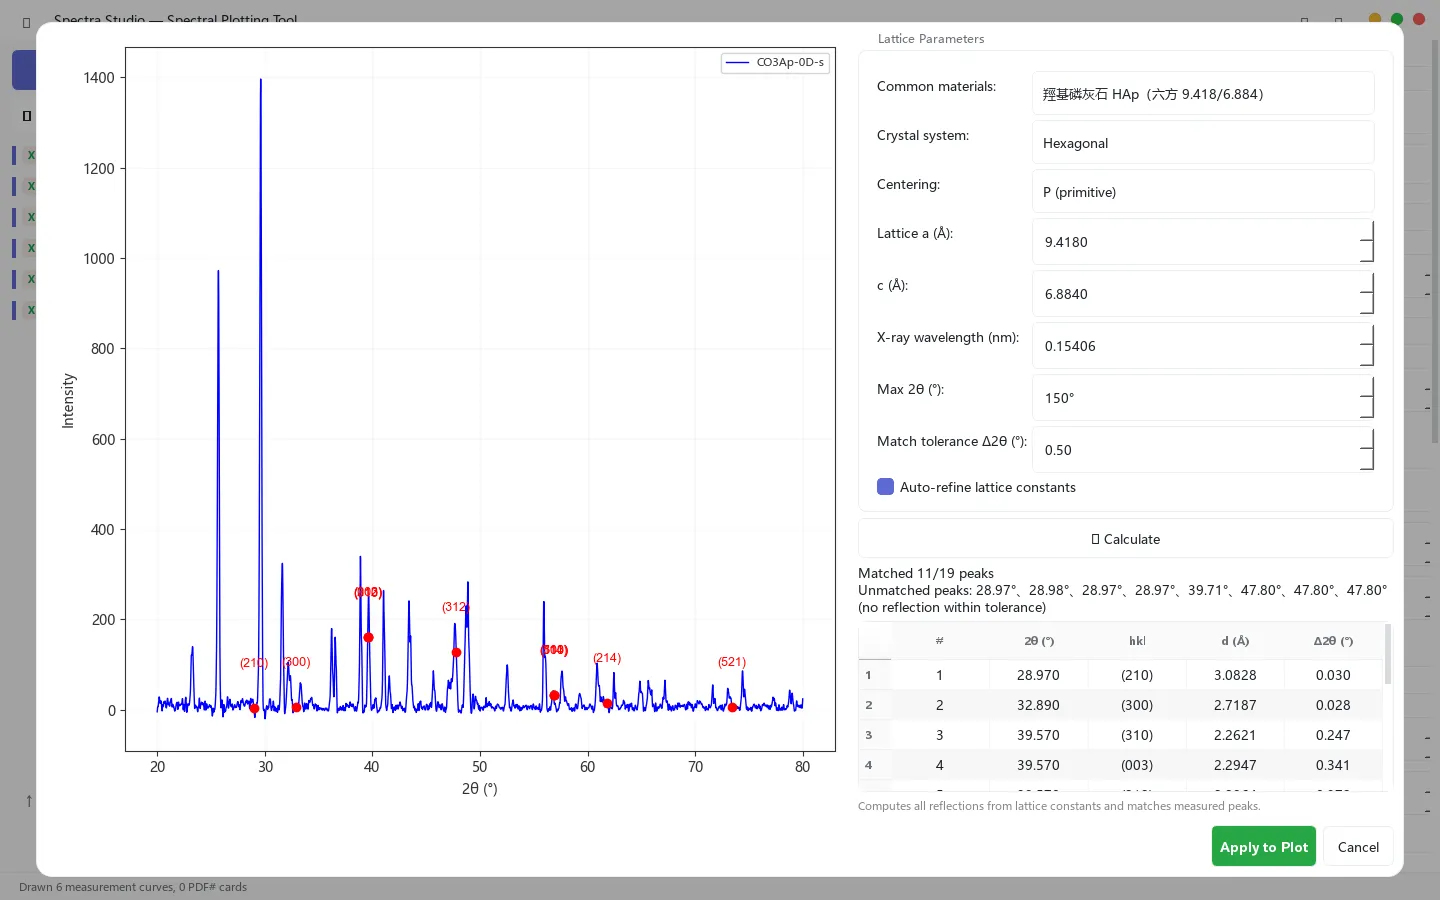Image resolution: width=1440 pixels, height=900 pixels.
Task: Click the green Apply to Plot button
Action: pyautogui.click(x=1263, y=847)
